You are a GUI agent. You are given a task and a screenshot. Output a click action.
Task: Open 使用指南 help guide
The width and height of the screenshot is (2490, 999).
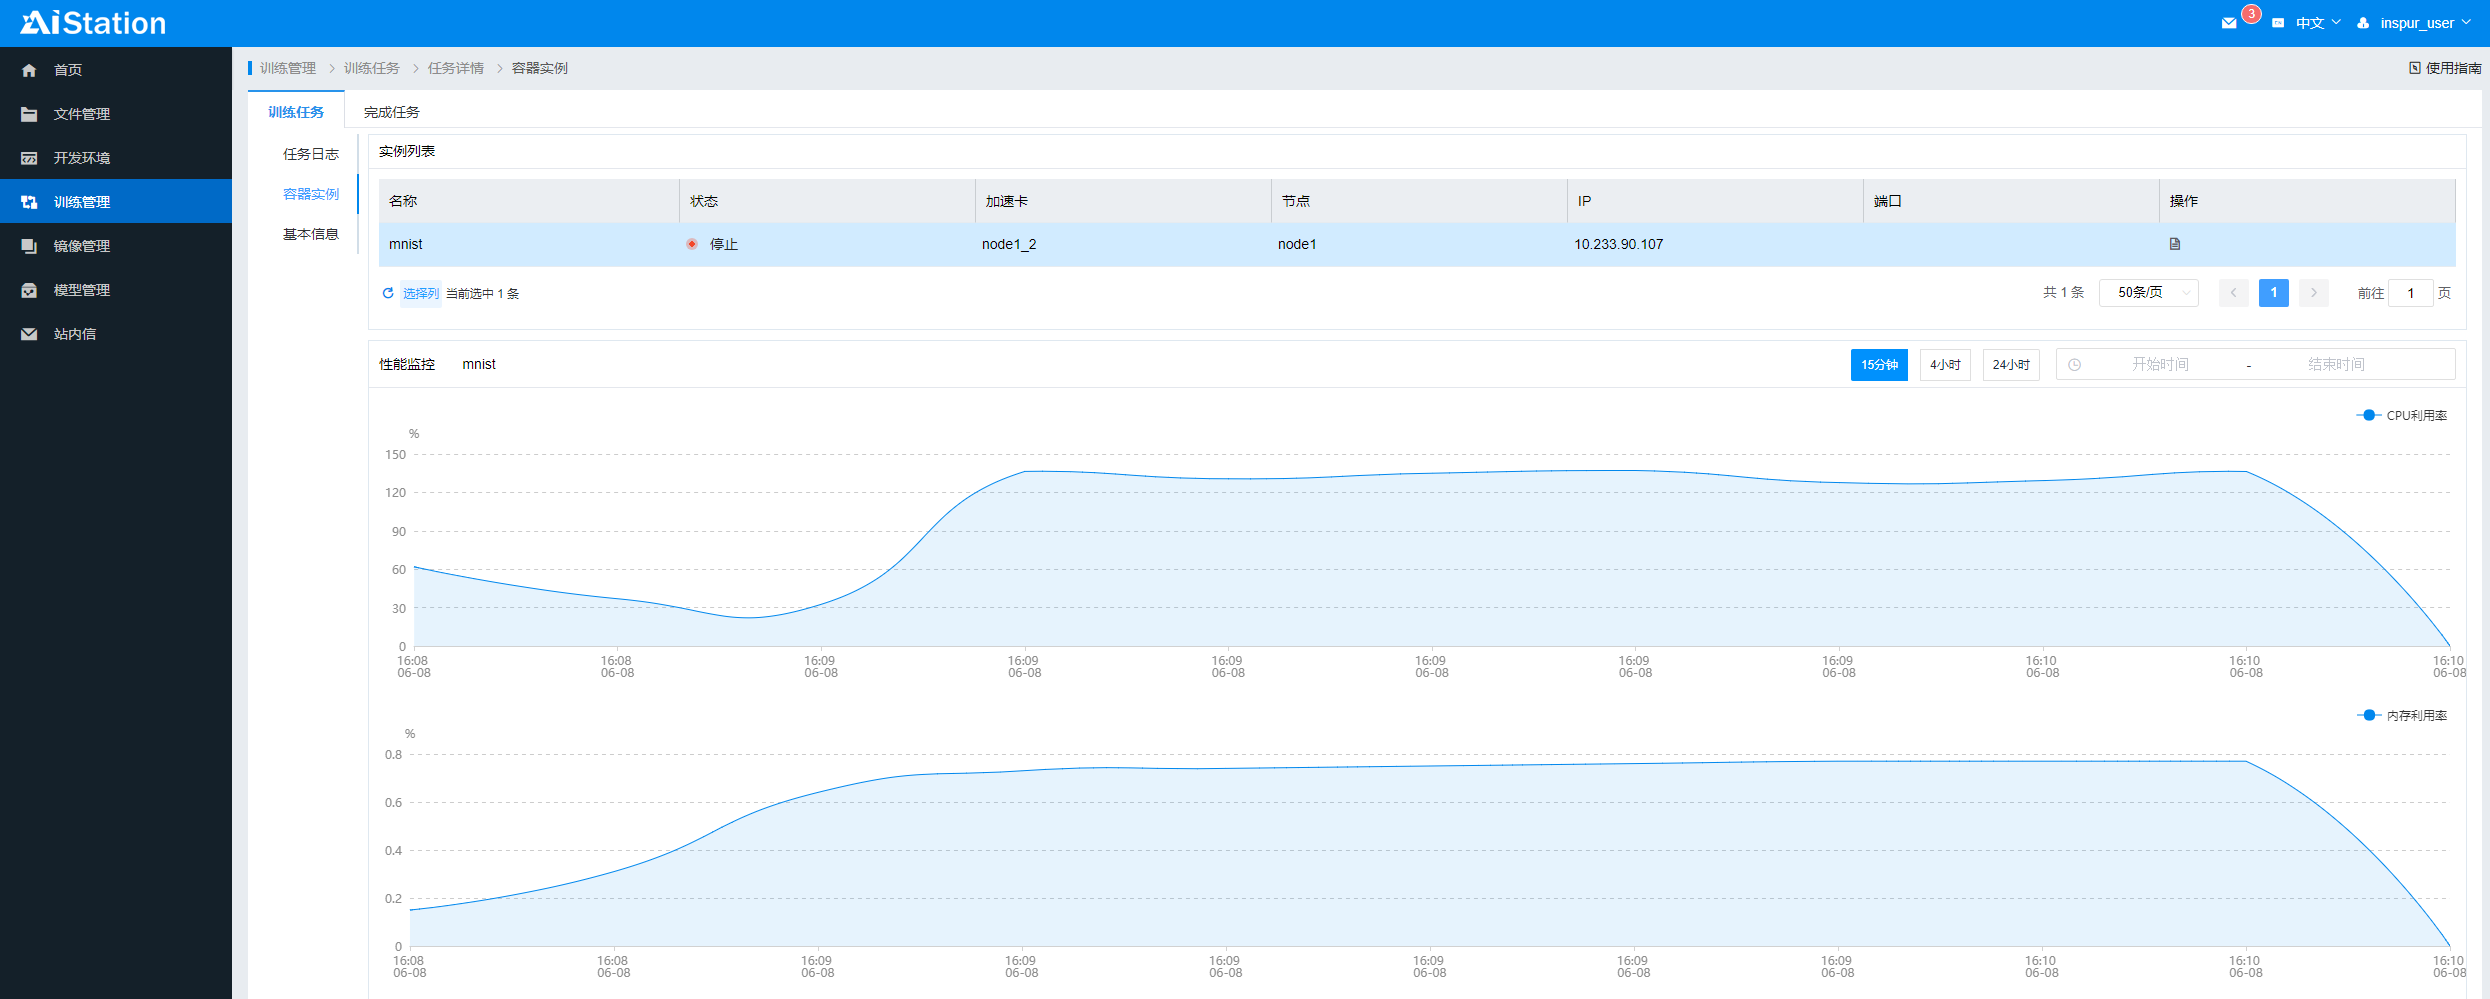2445,68
